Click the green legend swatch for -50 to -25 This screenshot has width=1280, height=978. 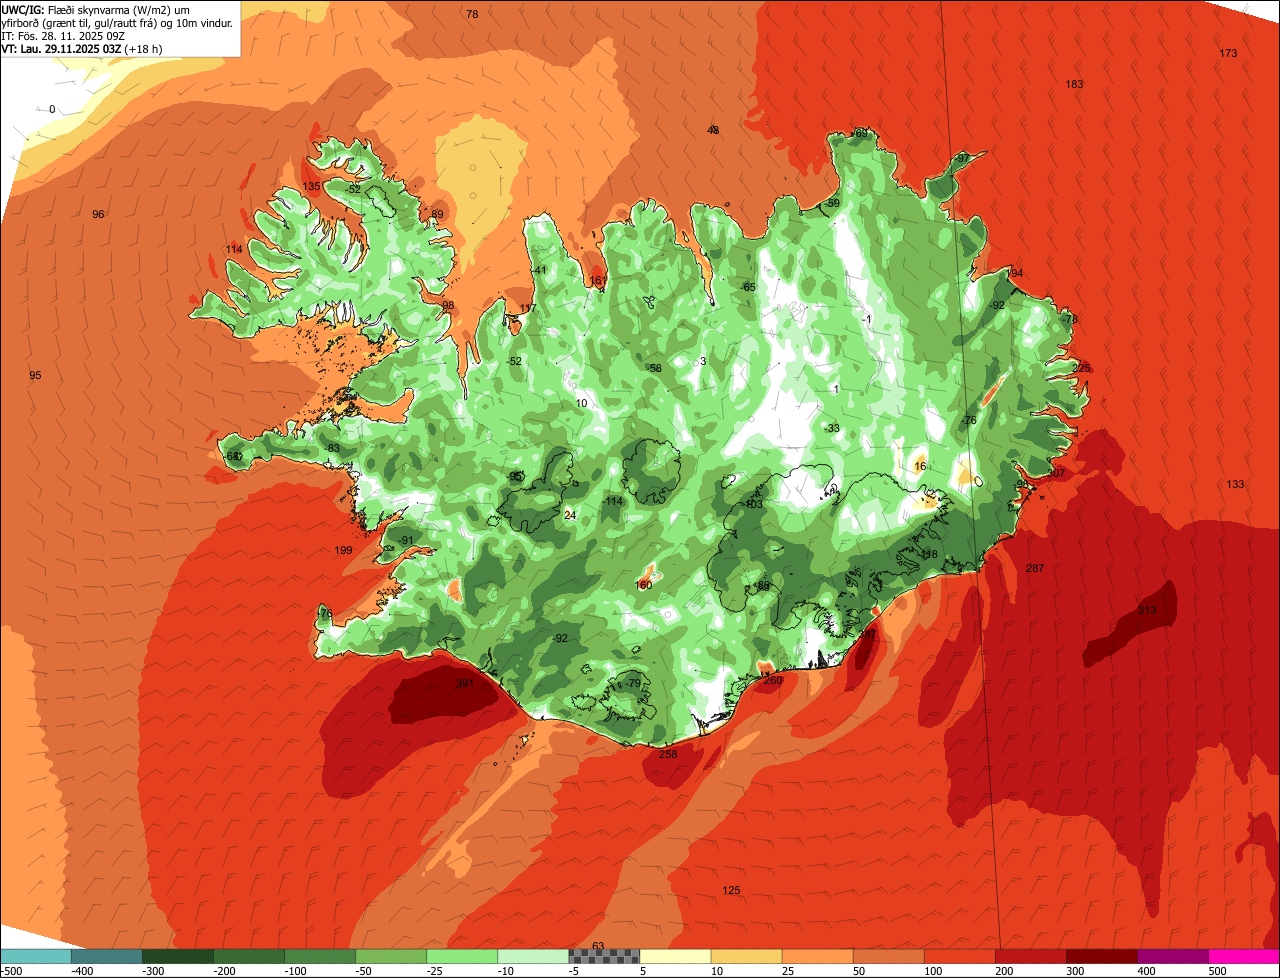pos(391,957)
